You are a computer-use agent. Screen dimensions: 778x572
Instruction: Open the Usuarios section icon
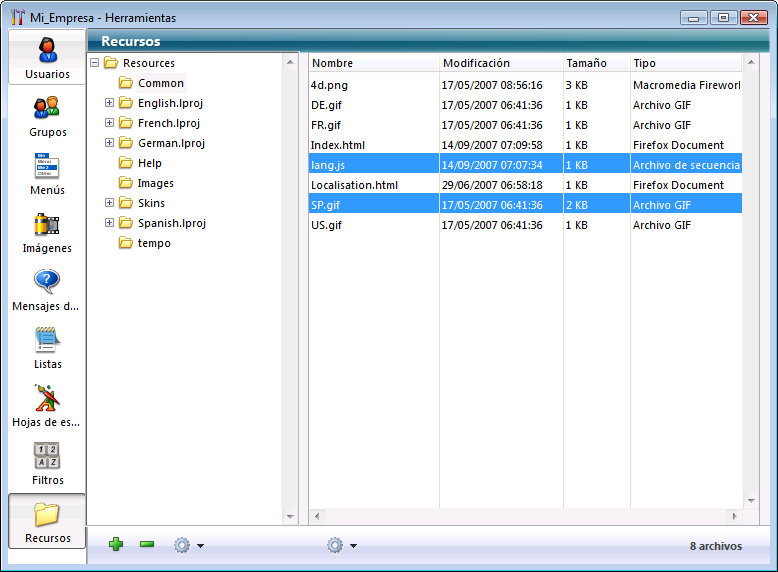click(x=47, y=50)
